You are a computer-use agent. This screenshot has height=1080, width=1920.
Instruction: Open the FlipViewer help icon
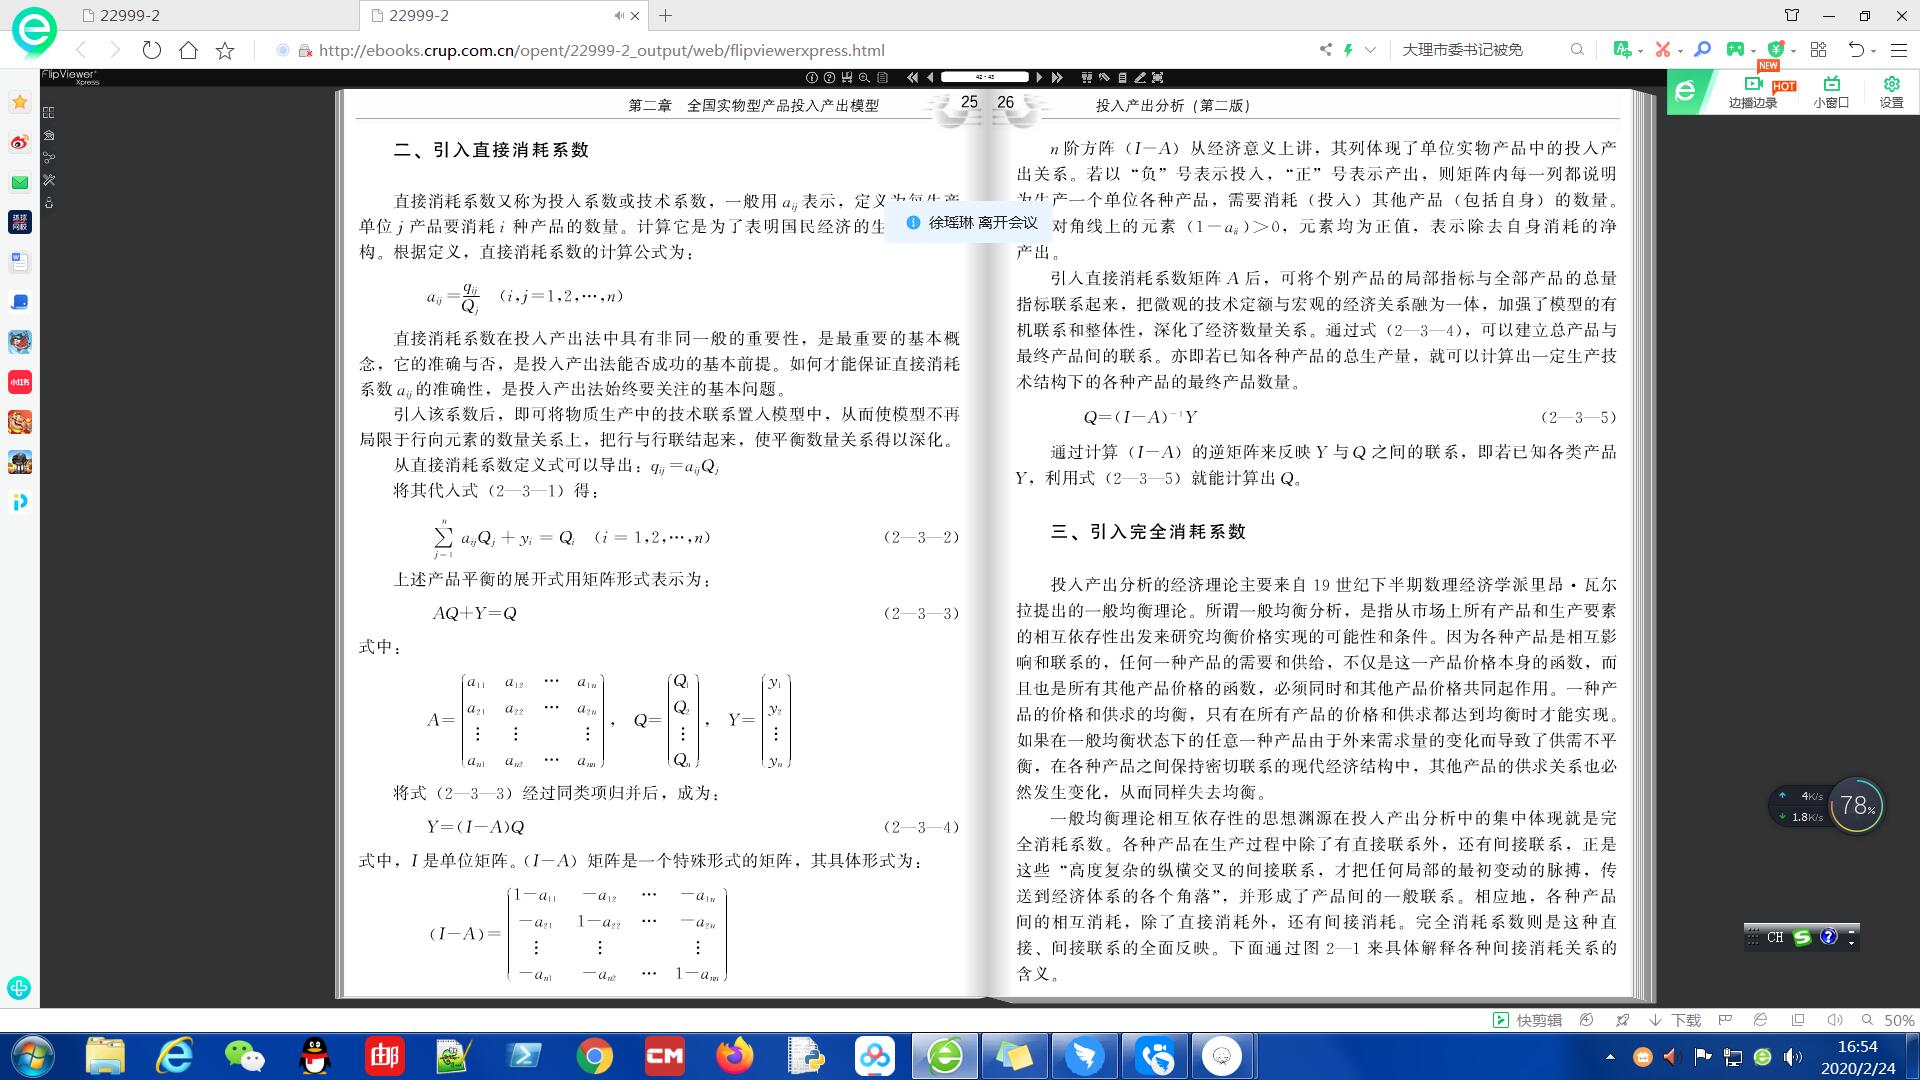[x=829, y=77]
